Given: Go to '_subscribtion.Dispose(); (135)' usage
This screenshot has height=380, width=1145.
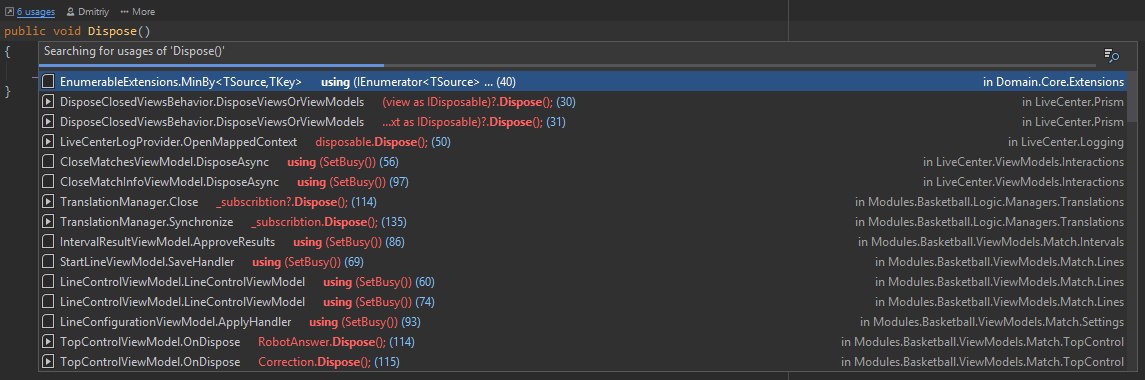Looking at the screenshot, I should click(x=329, y=221).
